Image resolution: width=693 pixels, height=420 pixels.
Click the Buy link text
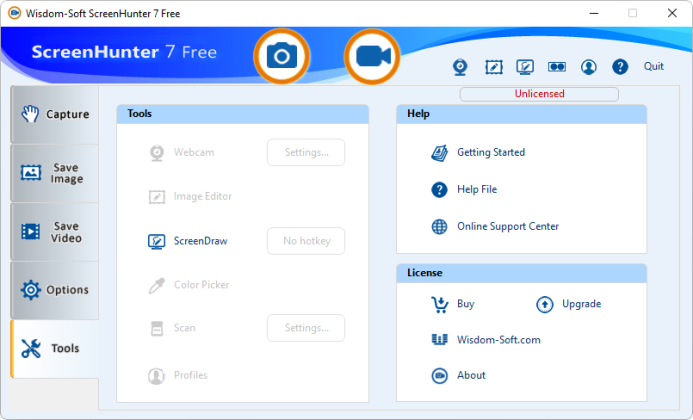point(465,304)
